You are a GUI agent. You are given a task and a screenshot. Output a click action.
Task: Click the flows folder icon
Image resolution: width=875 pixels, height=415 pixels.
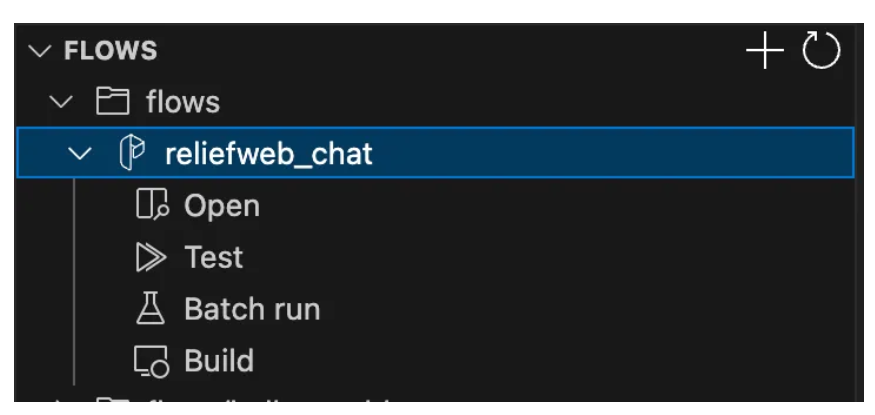(x=113, y=102)
